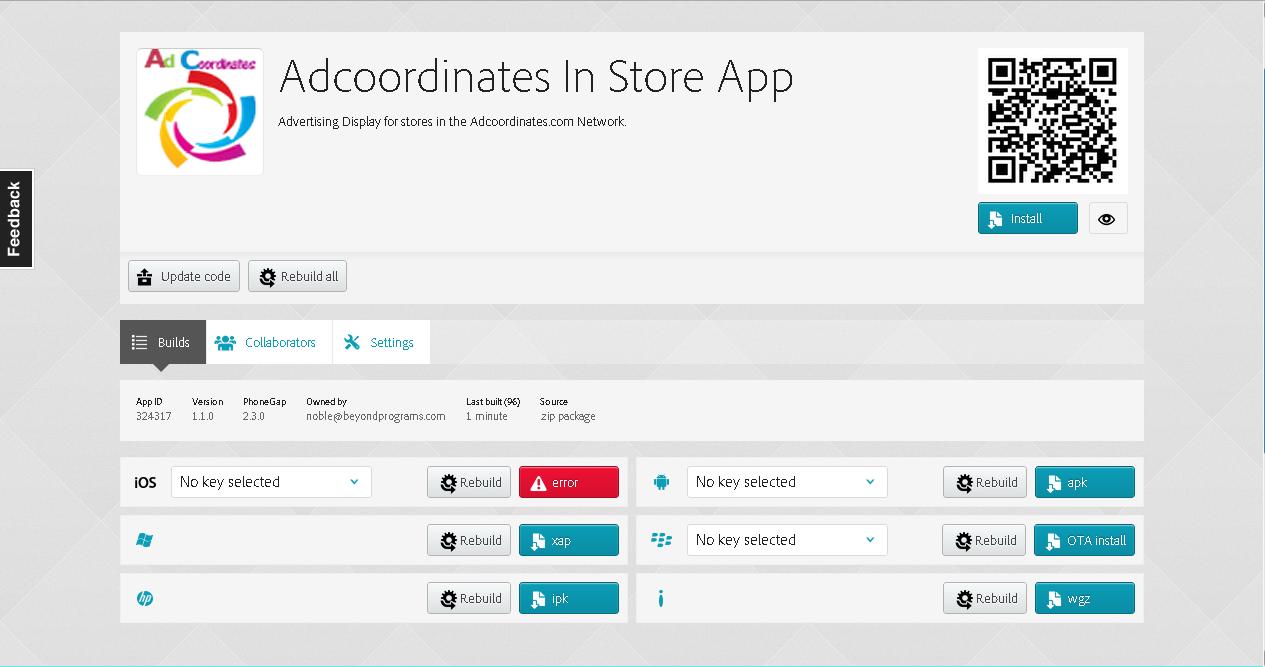The width and height of the screenshot is (1265, 667).
Task: Click the iOS platform icon
Action: click(145, 482)
